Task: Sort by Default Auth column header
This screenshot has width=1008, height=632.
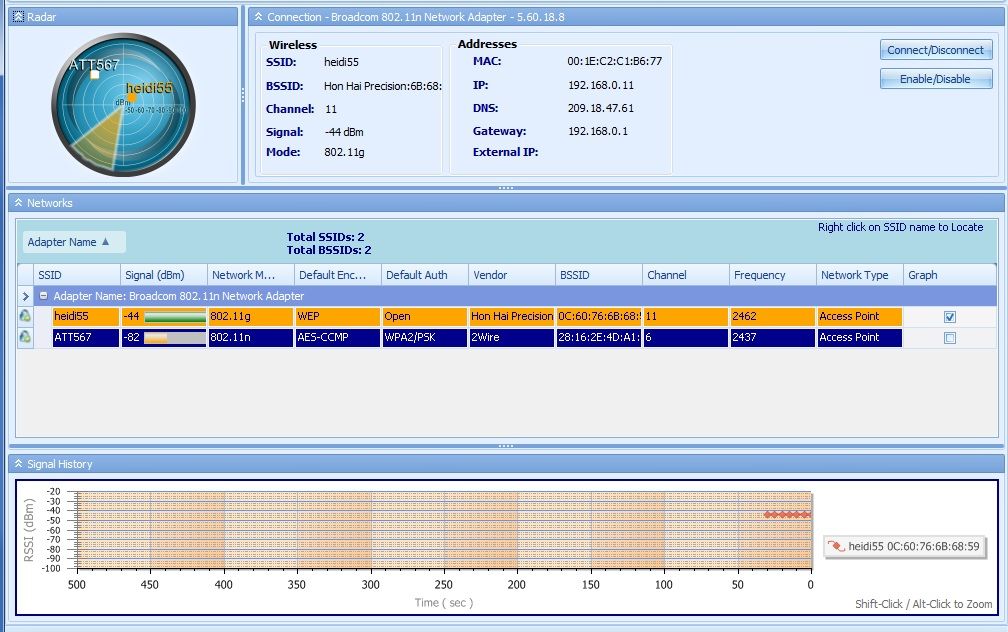Action: tap(425, 275)
